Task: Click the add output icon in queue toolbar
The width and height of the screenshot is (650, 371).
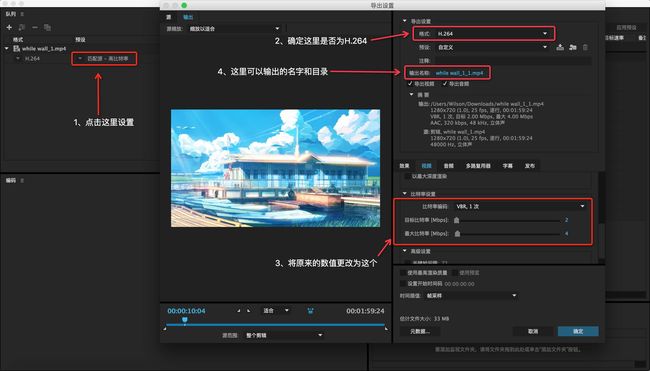Action: pos(22,27)
